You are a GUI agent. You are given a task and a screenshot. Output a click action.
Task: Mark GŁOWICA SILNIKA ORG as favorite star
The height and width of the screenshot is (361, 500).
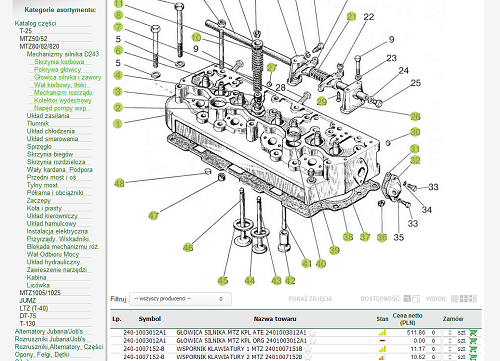pyautogui.click(x=312, y=341)
